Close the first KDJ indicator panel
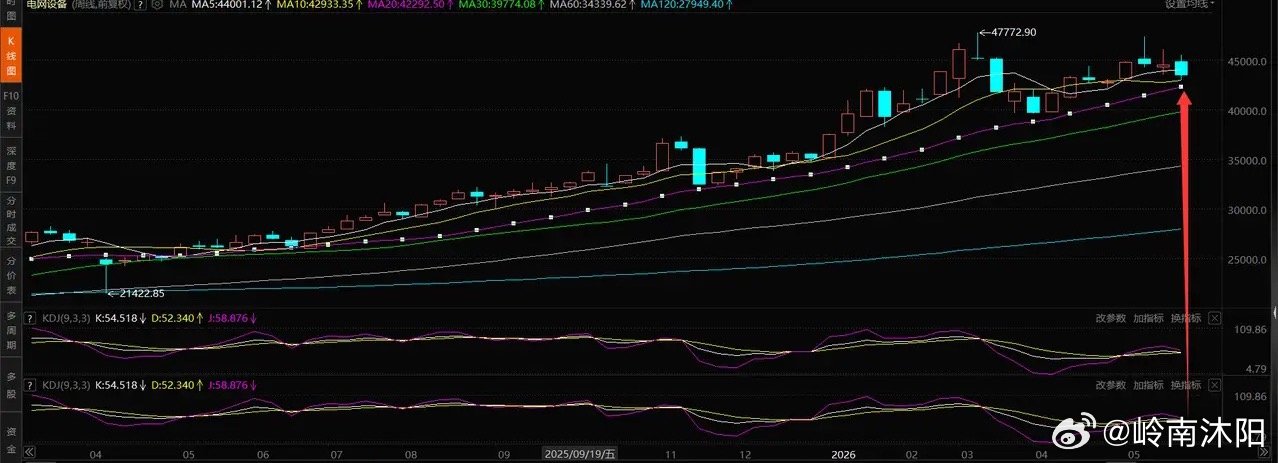This screenshot has width=1278, height=463. point(1214,318)
